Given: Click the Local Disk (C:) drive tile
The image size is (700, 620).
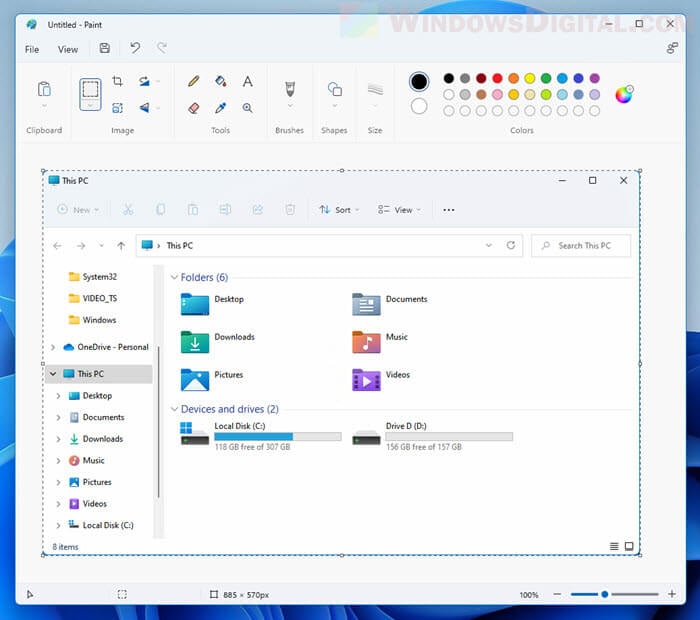Looking at the screenshot, I should click(261, 436).
